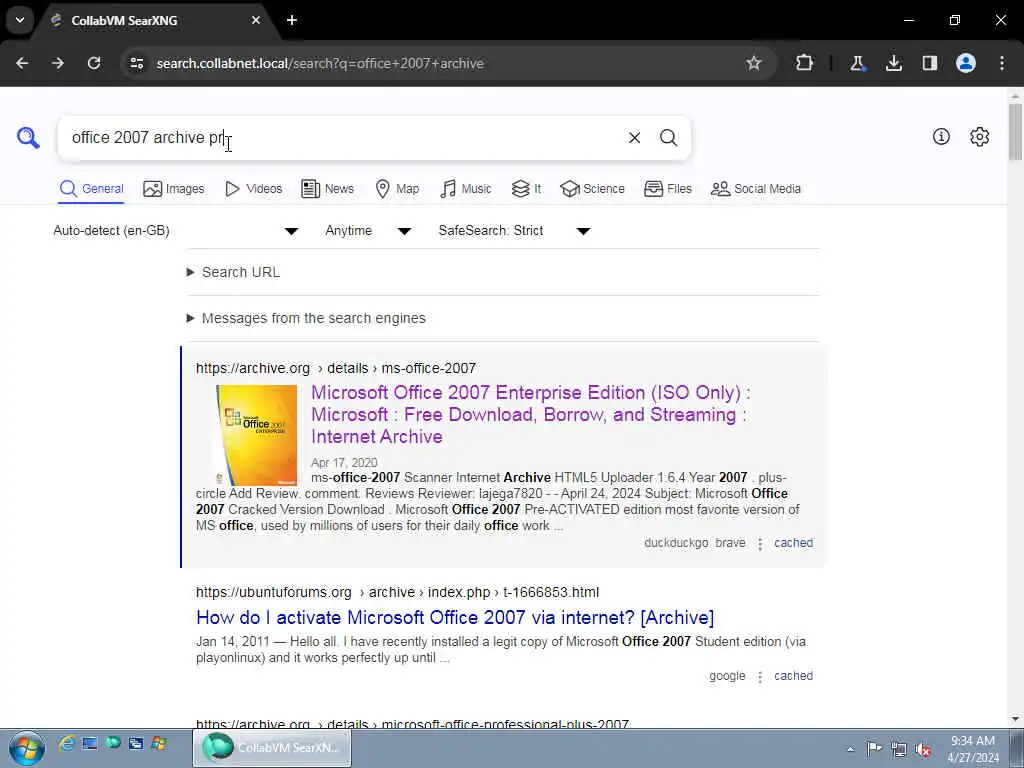The width and height of the screenshot is (1024, 768).
Task: Open Action Center flag tray icon
Action: pos(874,748)
